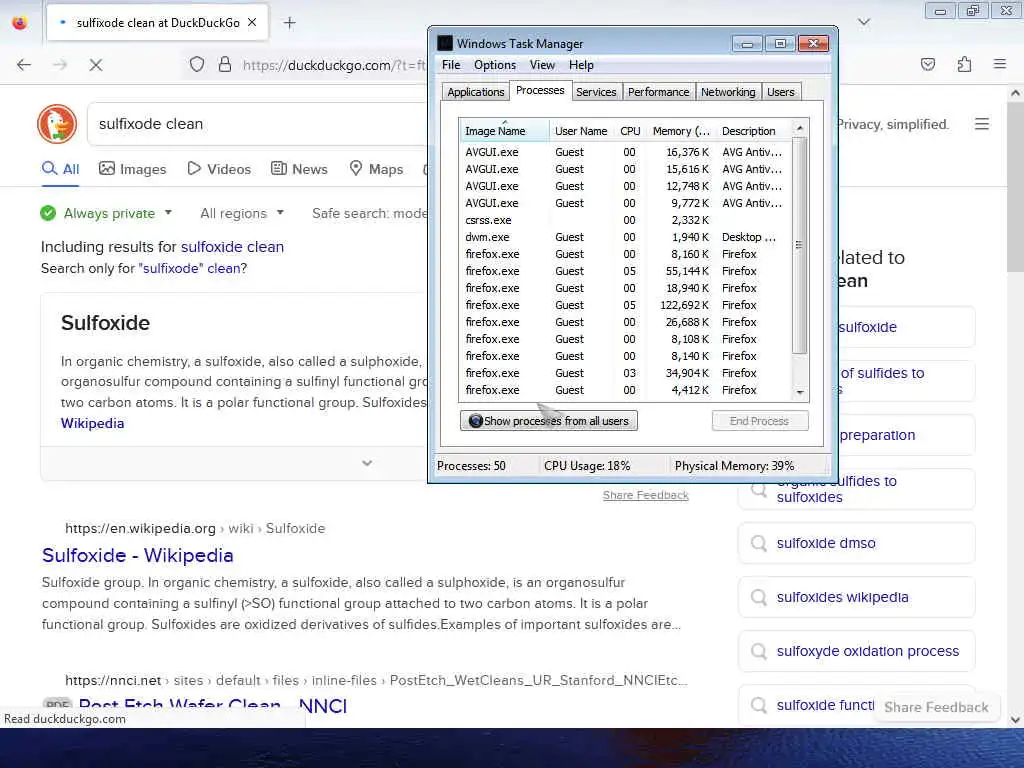Select the firefox.exe row using 122,692 K

pyautogui.click(x=626, y=305)
